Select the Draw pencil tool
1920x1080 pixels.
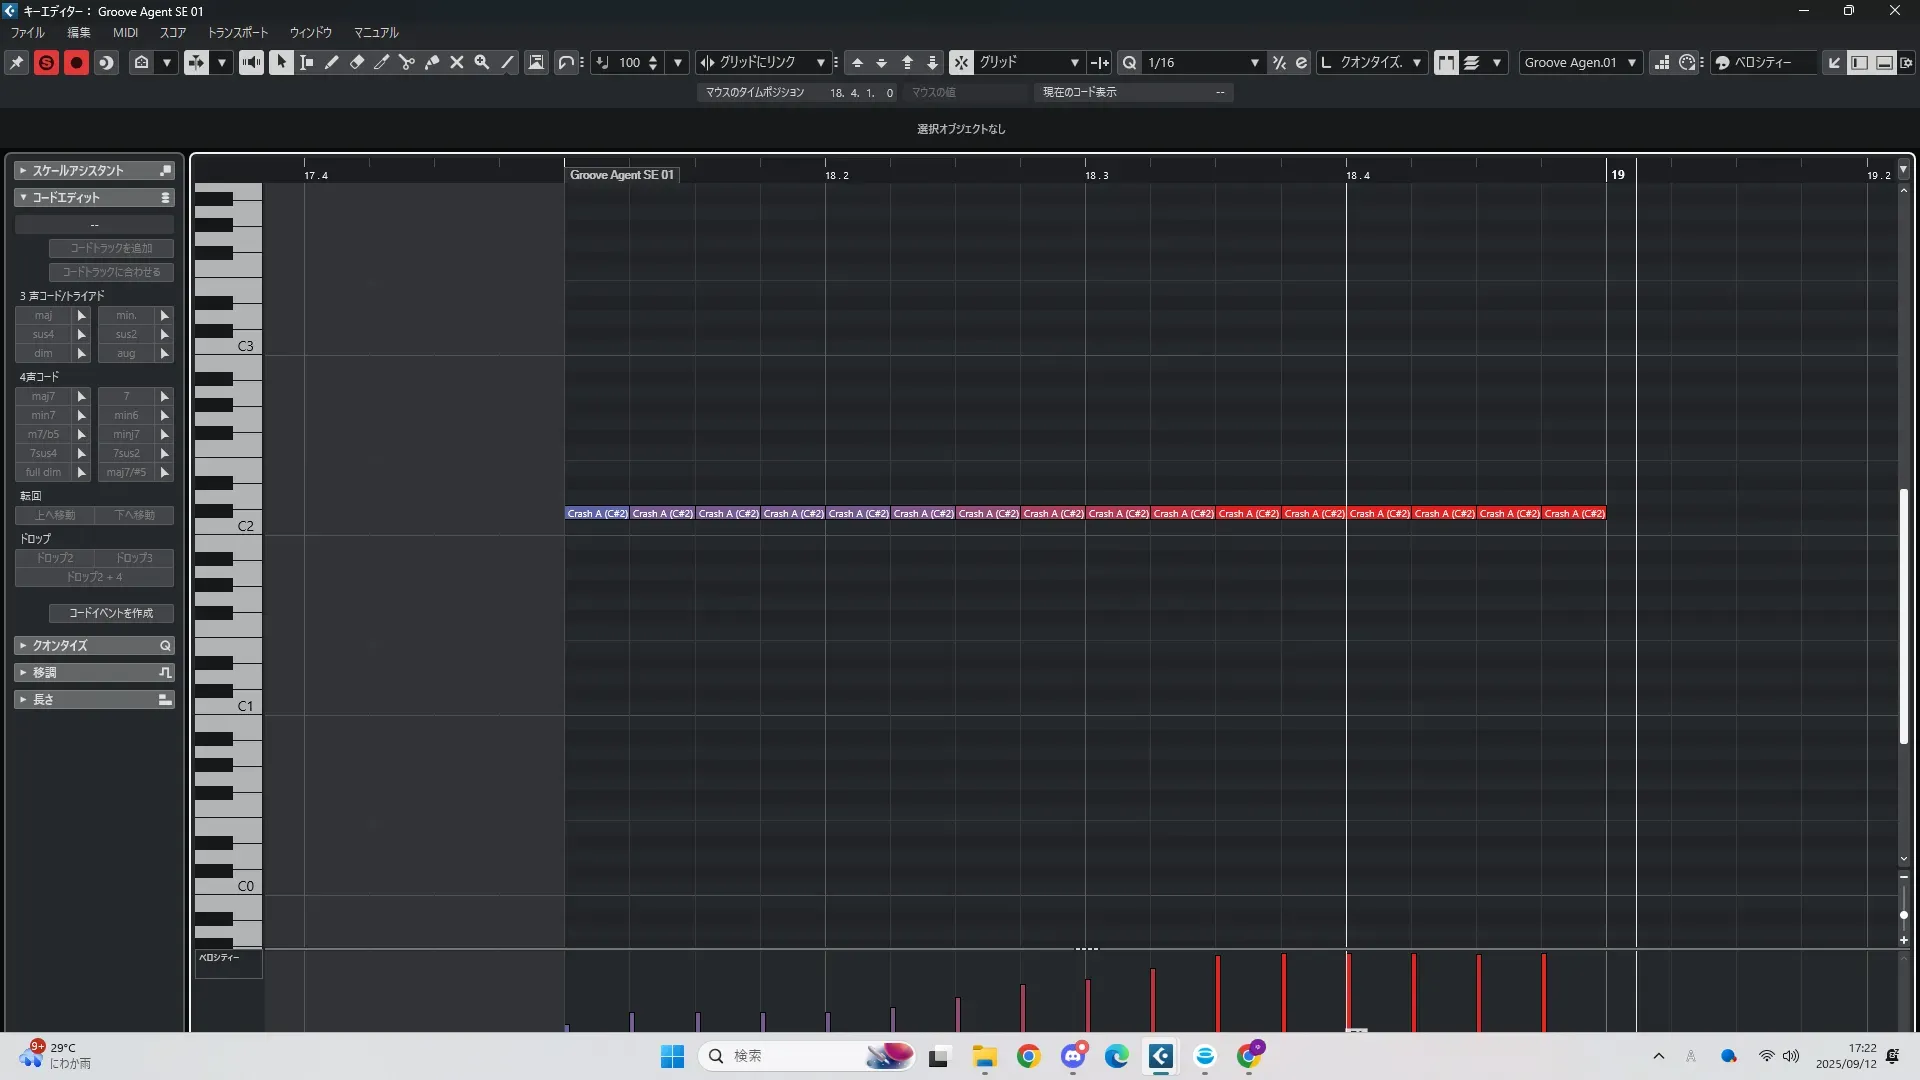click(x=332, y=62)
